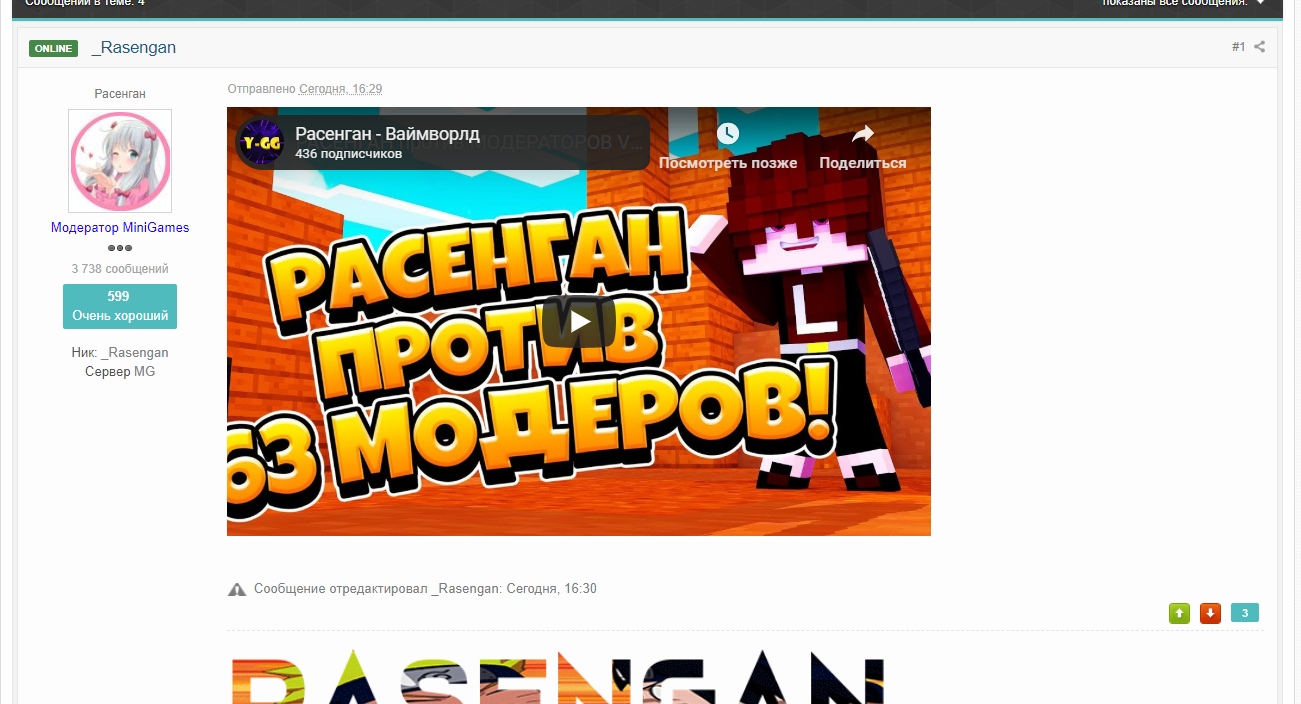The width and height of the screenshot is (1301, 704).
Task: Open the _Rasengan profile link in header
Action: 134,48
